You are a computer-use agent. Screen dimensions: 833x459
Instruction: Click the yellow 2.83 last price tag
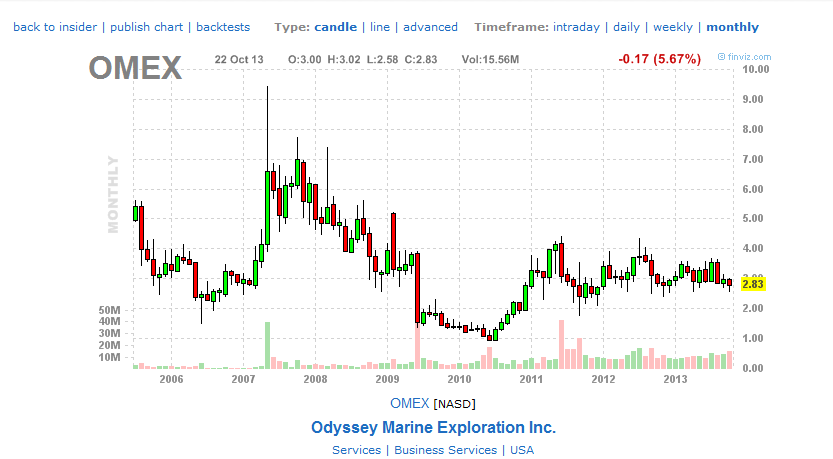click(x=753, y=284)
